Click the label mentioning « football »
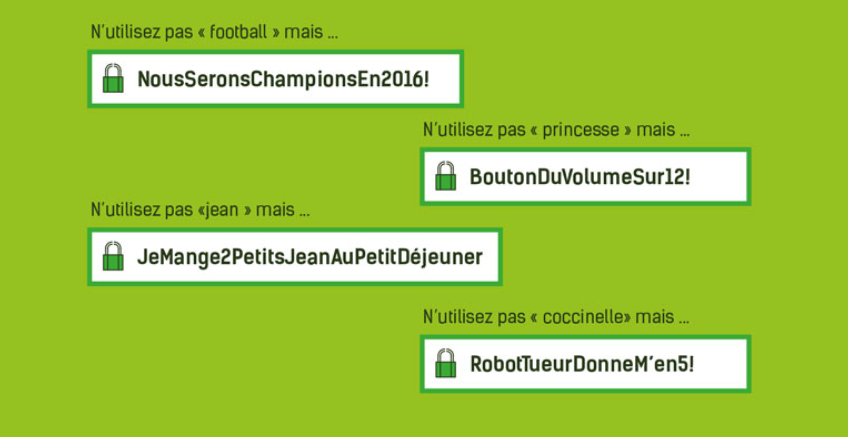 [214, 32]
